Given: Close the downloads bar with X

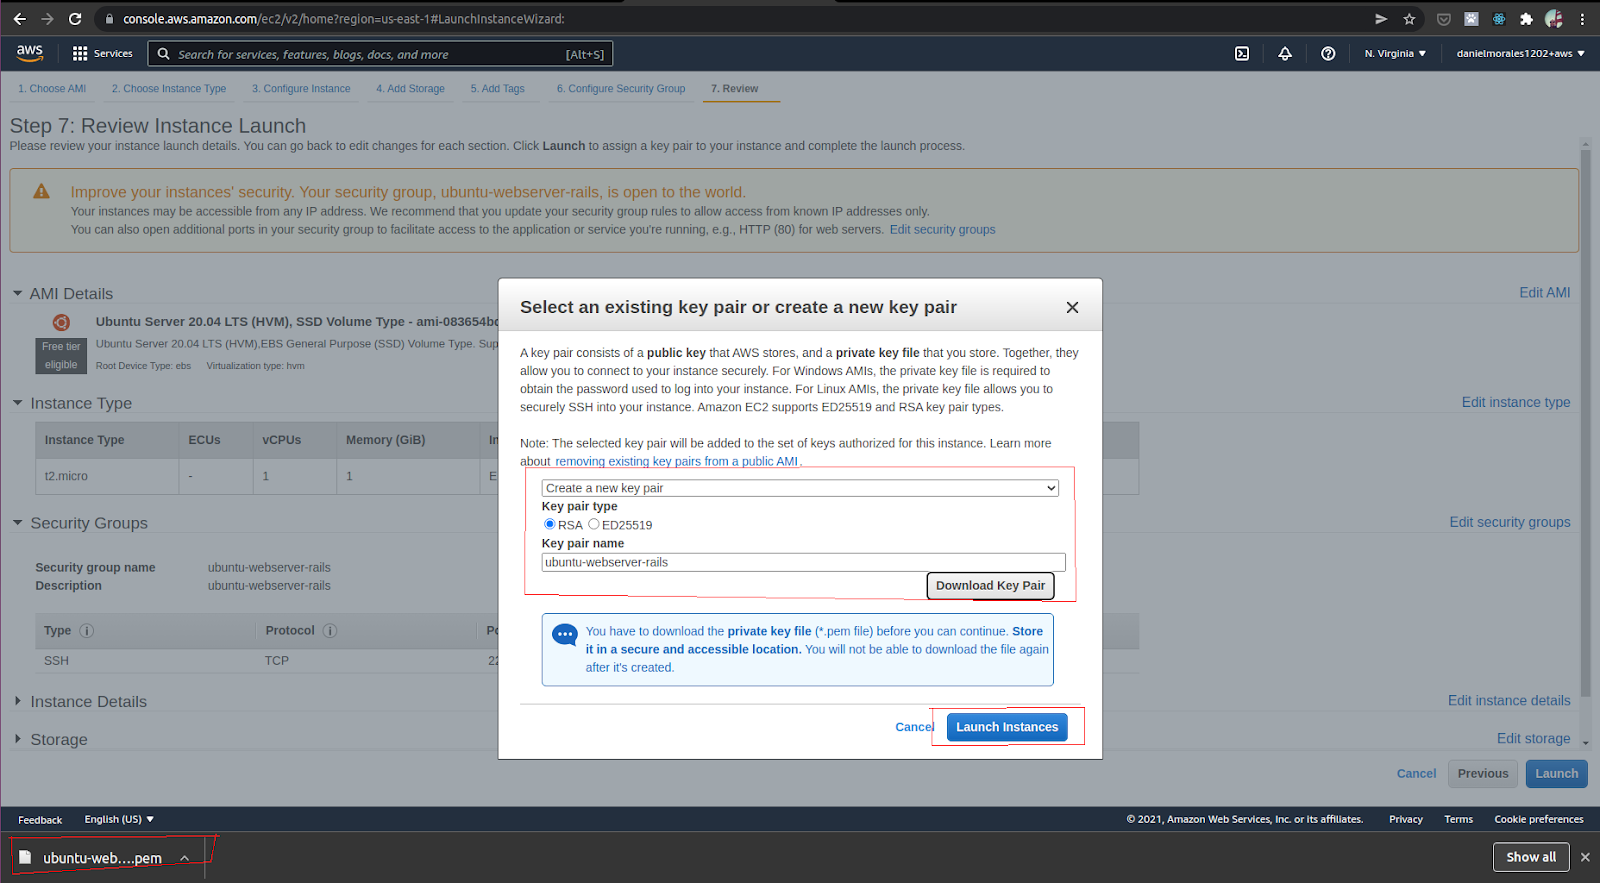Looking at the screenshot, I should (x=1585, y=857).
